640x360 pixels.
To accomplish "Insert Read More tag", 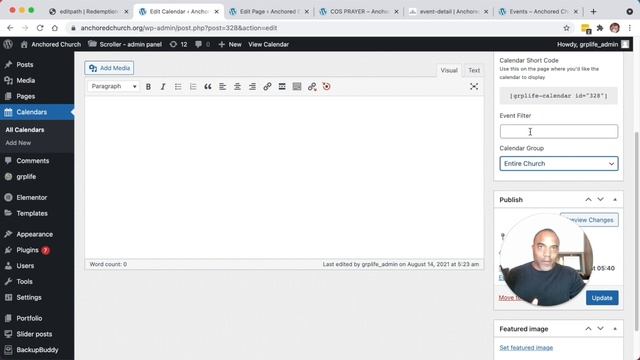I will click(x=282, y=87).
